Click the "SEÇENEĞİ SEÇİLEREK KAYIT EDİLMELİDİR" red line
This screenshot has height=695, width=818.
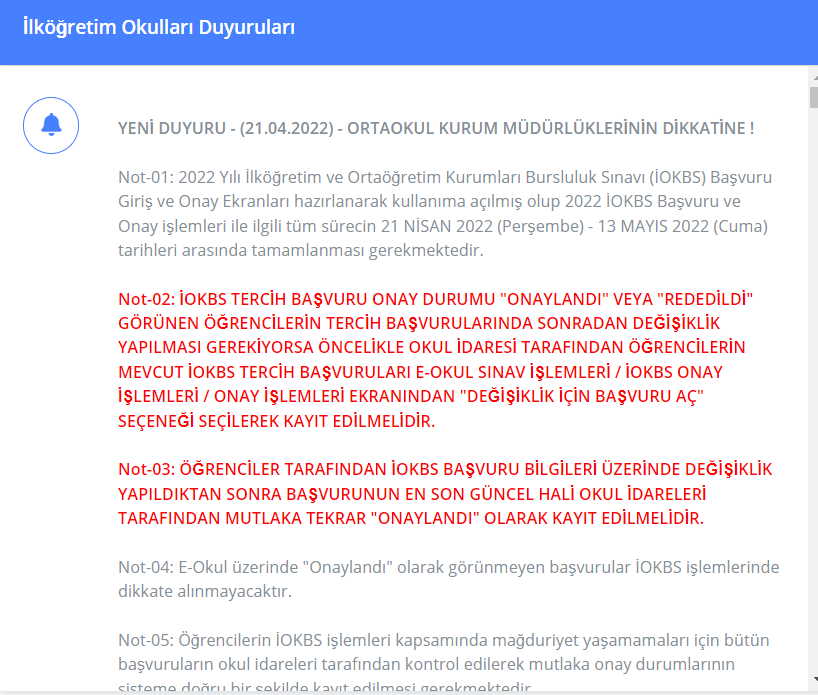(x=276, y=421)
